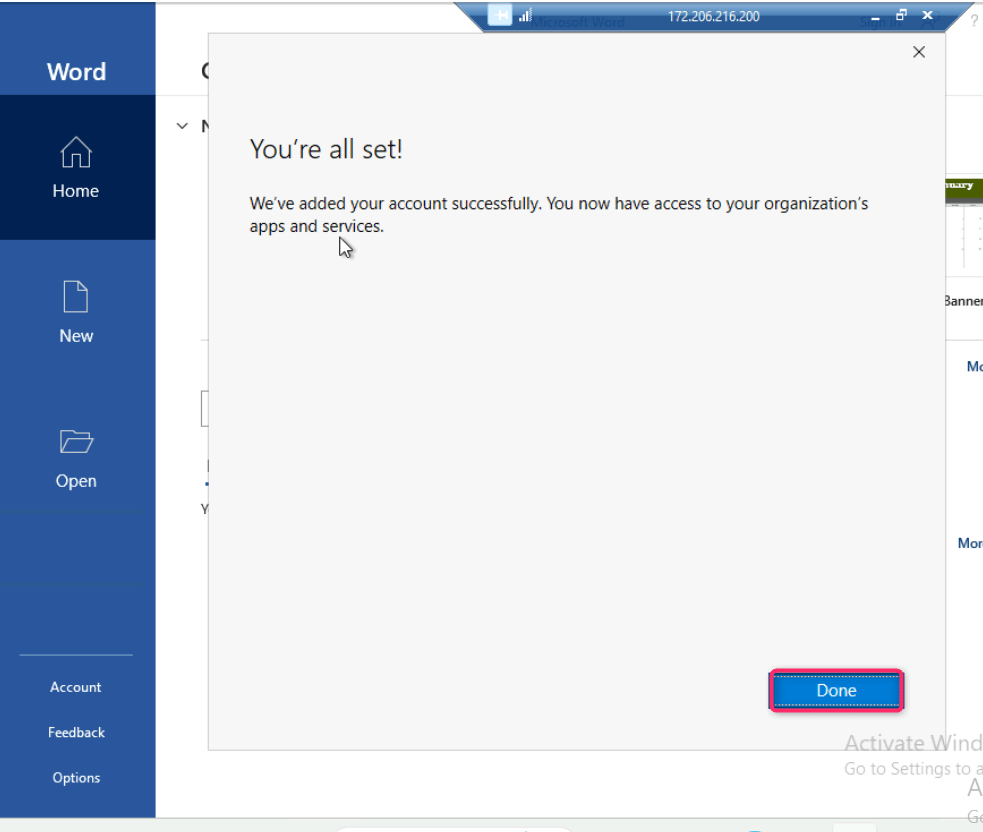
Task: Close the 'You're all set!' dialog with X
Action: tap(919, 52)
